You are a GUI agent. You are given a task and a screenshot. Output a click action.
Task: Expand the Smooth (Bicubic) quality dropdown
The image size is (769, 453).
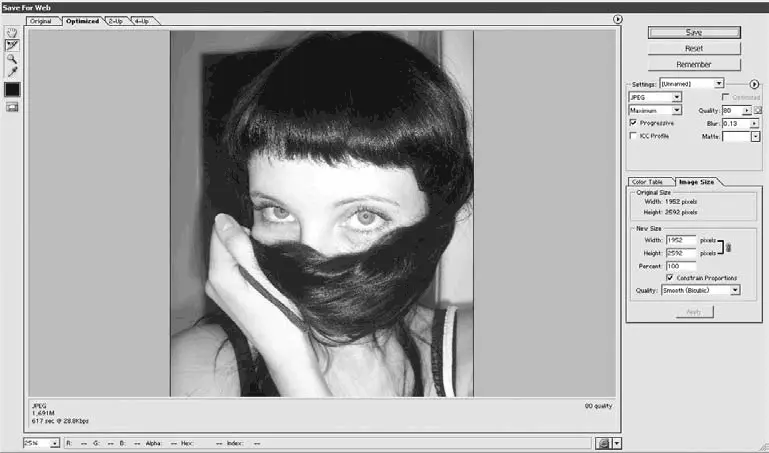[x=700, y=290]
